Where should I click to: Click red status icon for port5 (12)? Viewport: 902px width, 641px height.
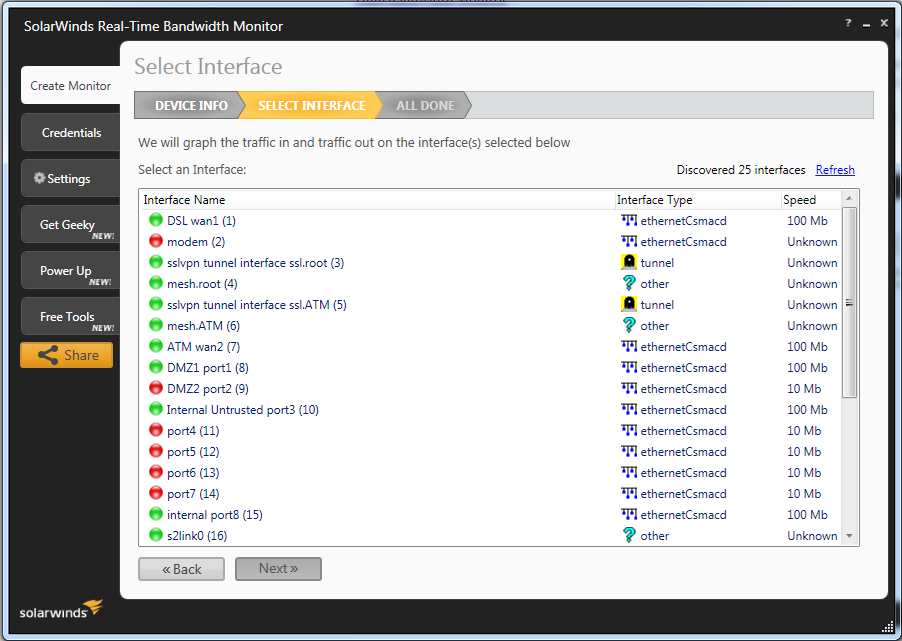click(x=156, y=451)
